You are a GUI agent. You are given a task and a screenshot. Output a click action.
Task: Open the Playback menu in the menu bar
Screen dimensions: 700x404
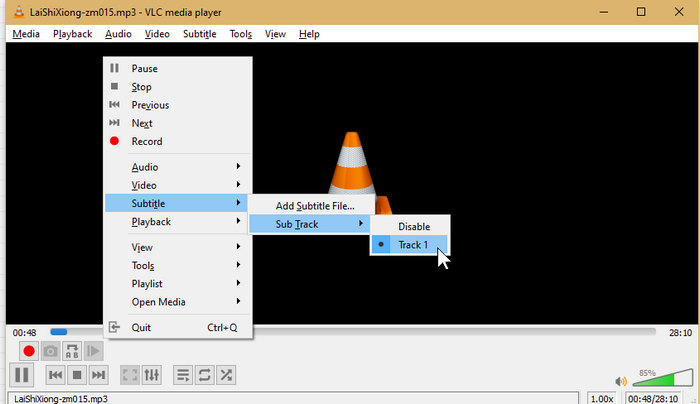[72, 34]
